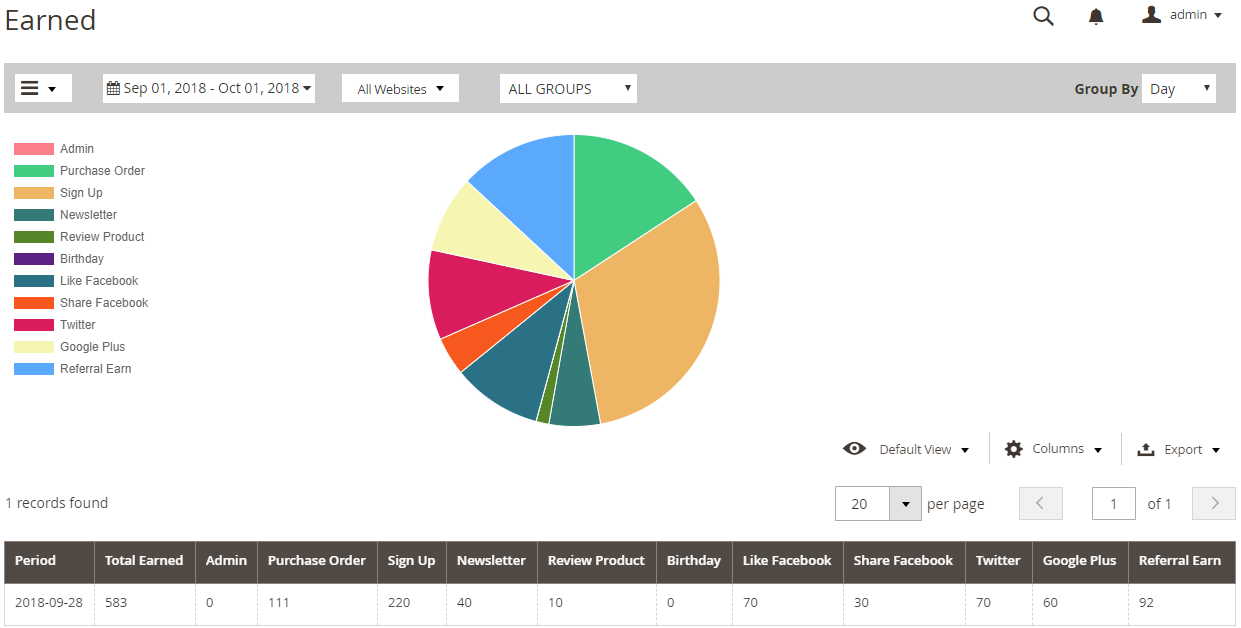Click the search magnifier icon
The width and height of the screenshot is (1241, 628).
click(x=1043, y=16)
